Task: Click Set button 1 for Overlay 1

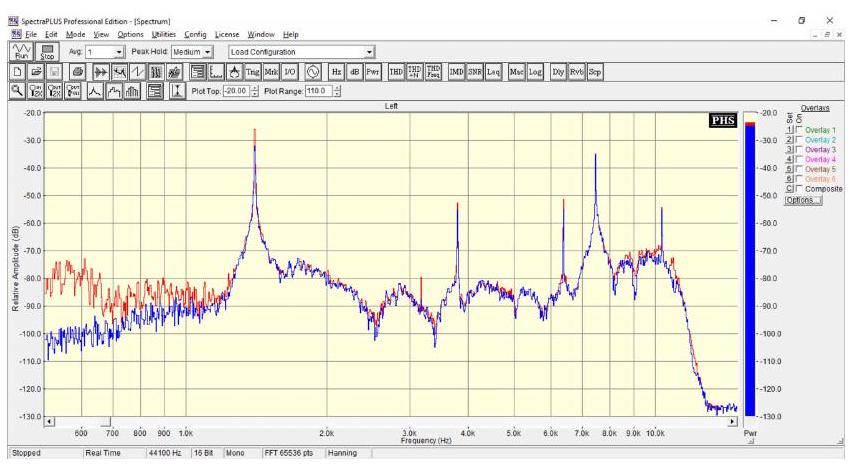Action: [x=789, y=130]
